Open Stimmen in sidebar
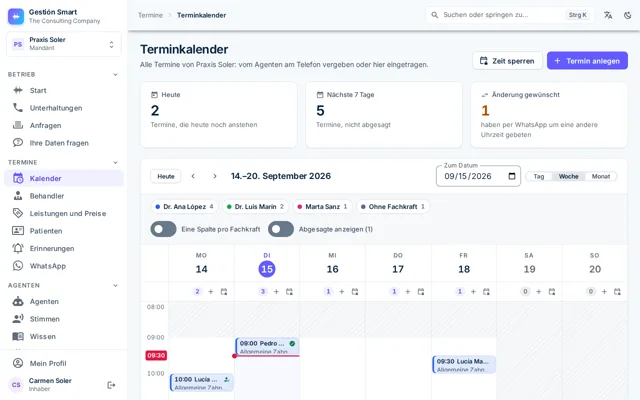This screenshot has height=400, width=640. (64, 319)
